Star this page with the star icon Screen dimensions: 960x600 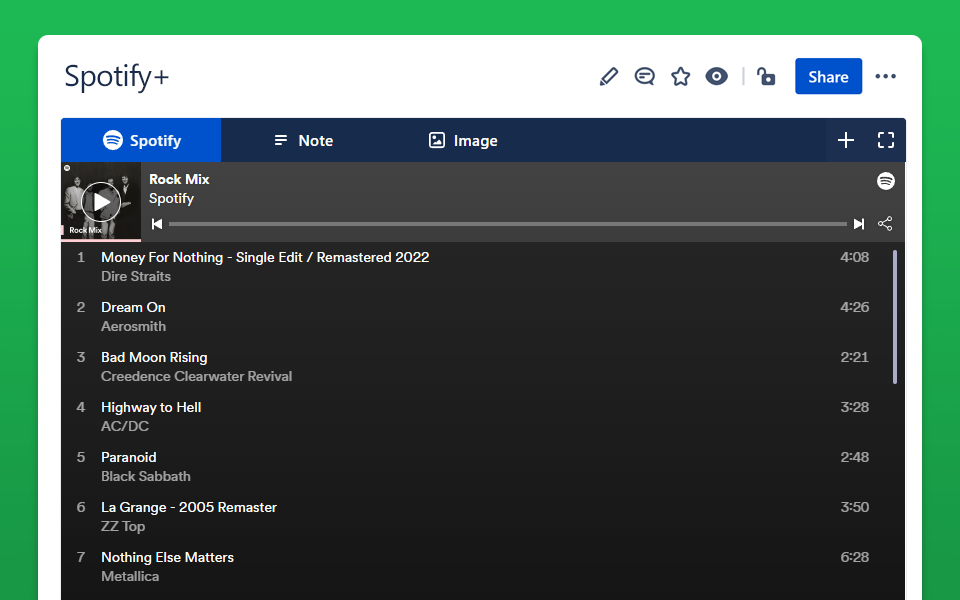click(680, 77)
